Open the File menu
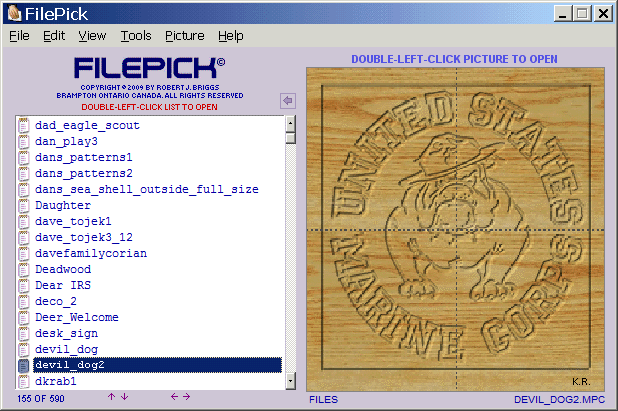618x411 pixels. pyautogui.click(x=19, y=36)
